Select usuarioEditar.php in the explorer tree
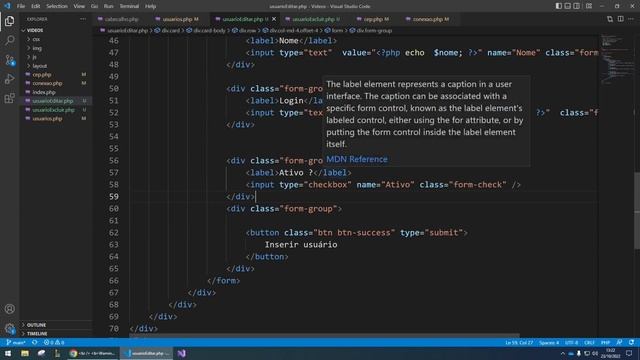 coord(52,101)
